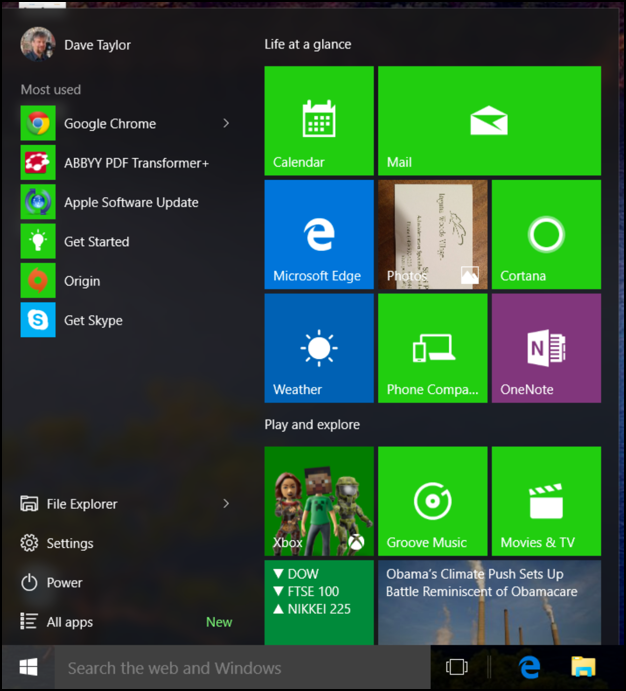Click the All apps list icon
626x691 pixels.
click(29, 621)
